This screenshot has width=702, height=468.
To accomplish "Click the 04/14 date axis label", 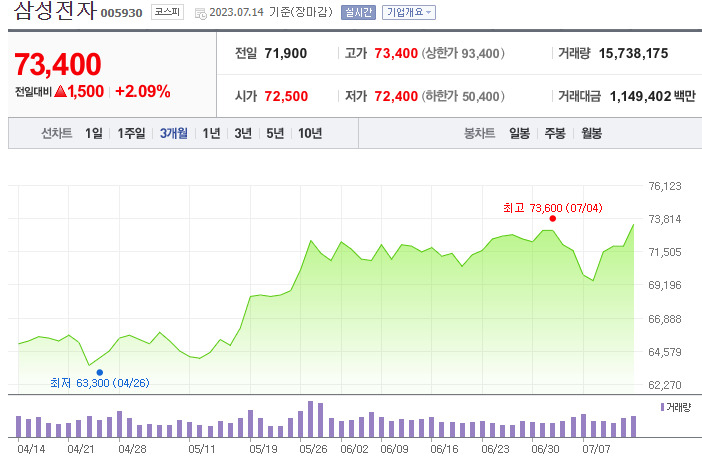I will [31, 449].
